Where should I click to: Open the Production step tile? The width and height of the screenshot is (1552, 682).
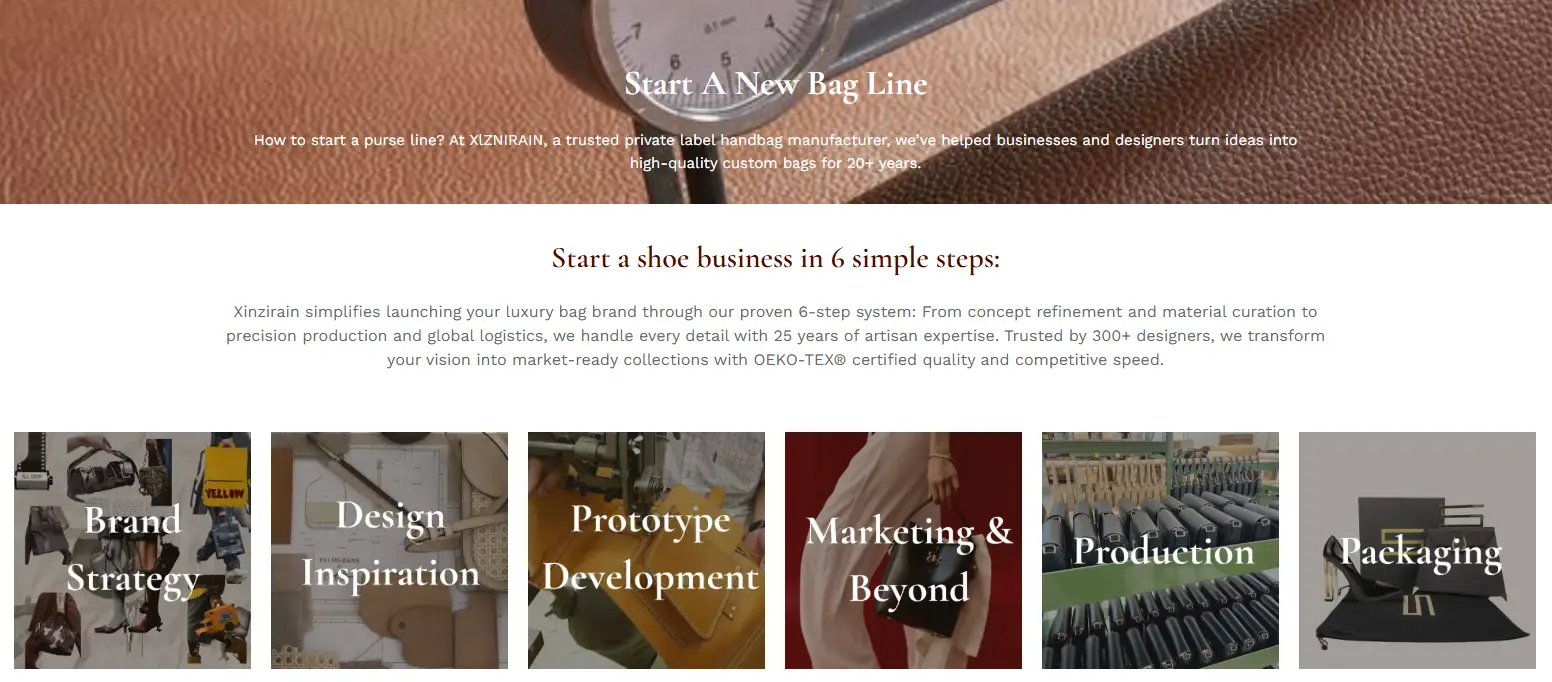pyautogui.click(x=1160, y=550)
